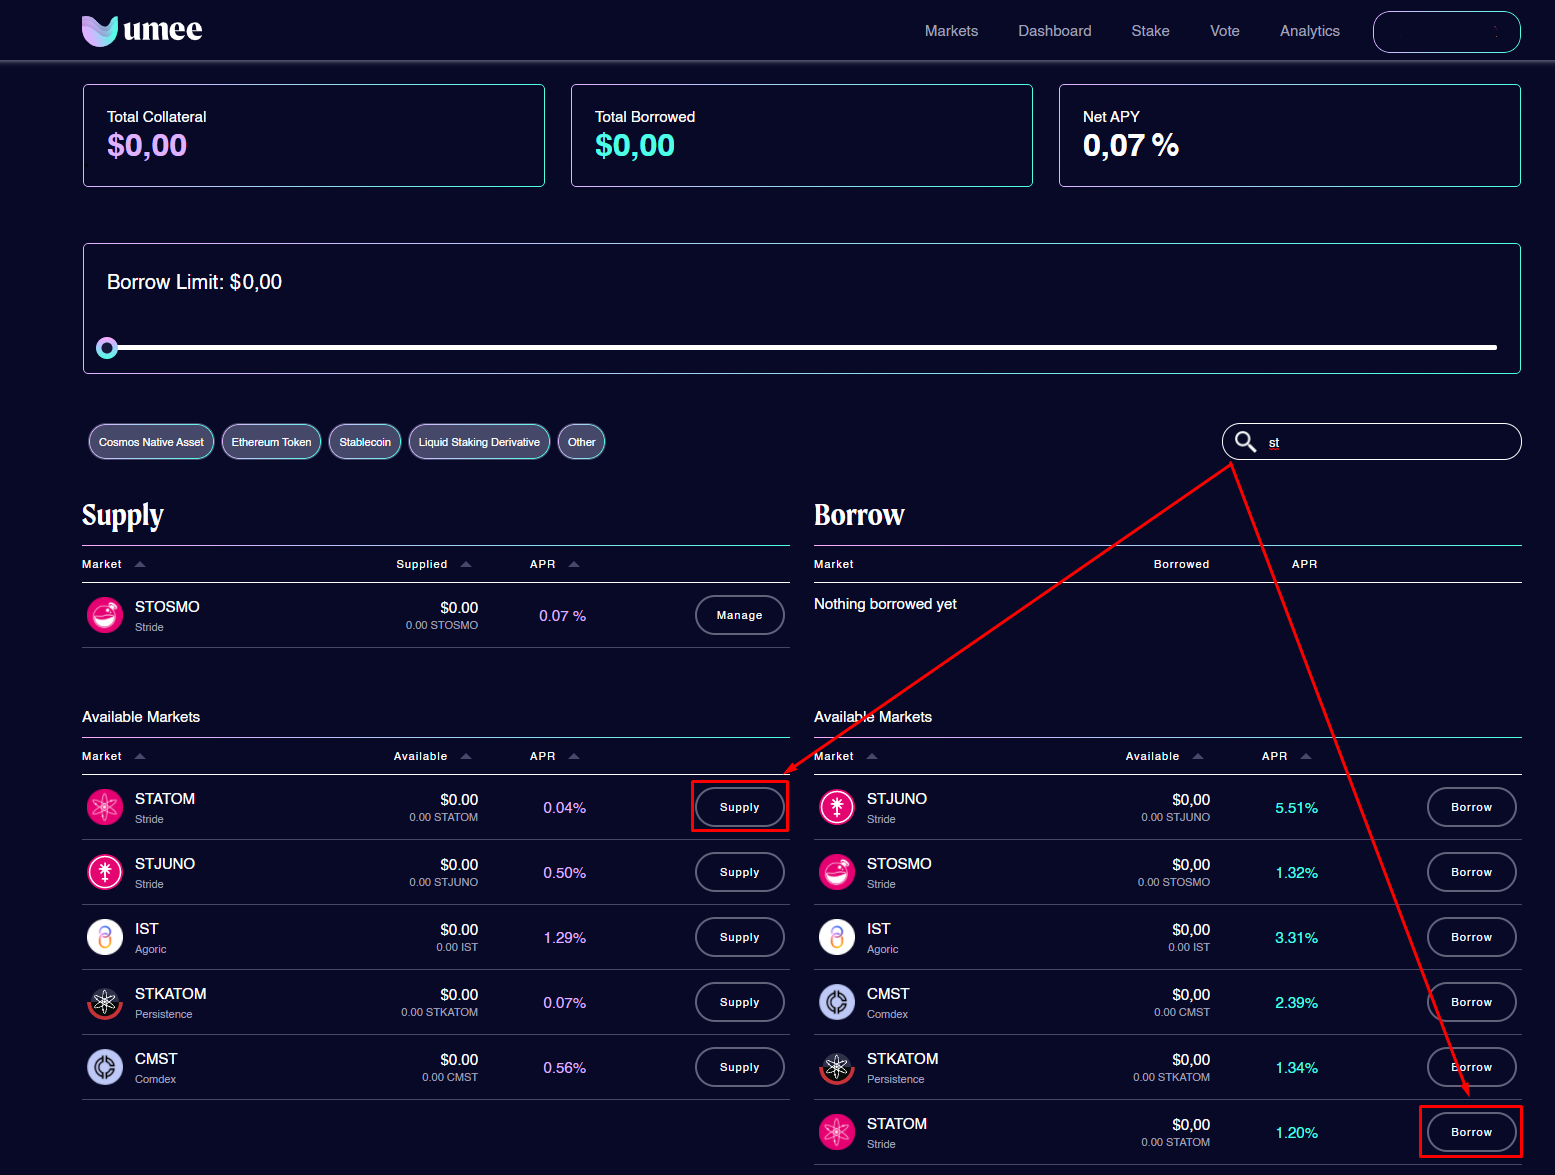The height and width of the screenshot is (1175, 1555).
Task: Sort Supply table by APR arrow
Action: (x=574, y=564)
